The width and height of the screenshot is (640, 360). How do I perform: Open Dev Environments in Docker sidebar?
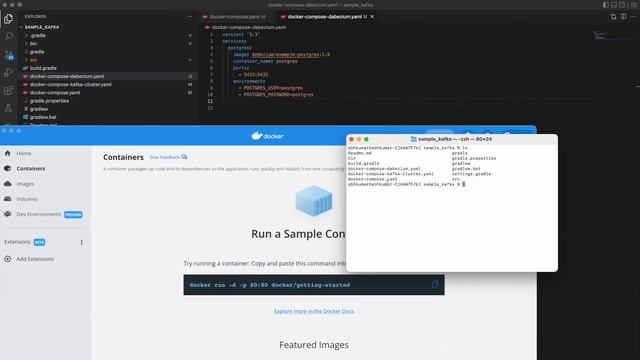[38, 214]
